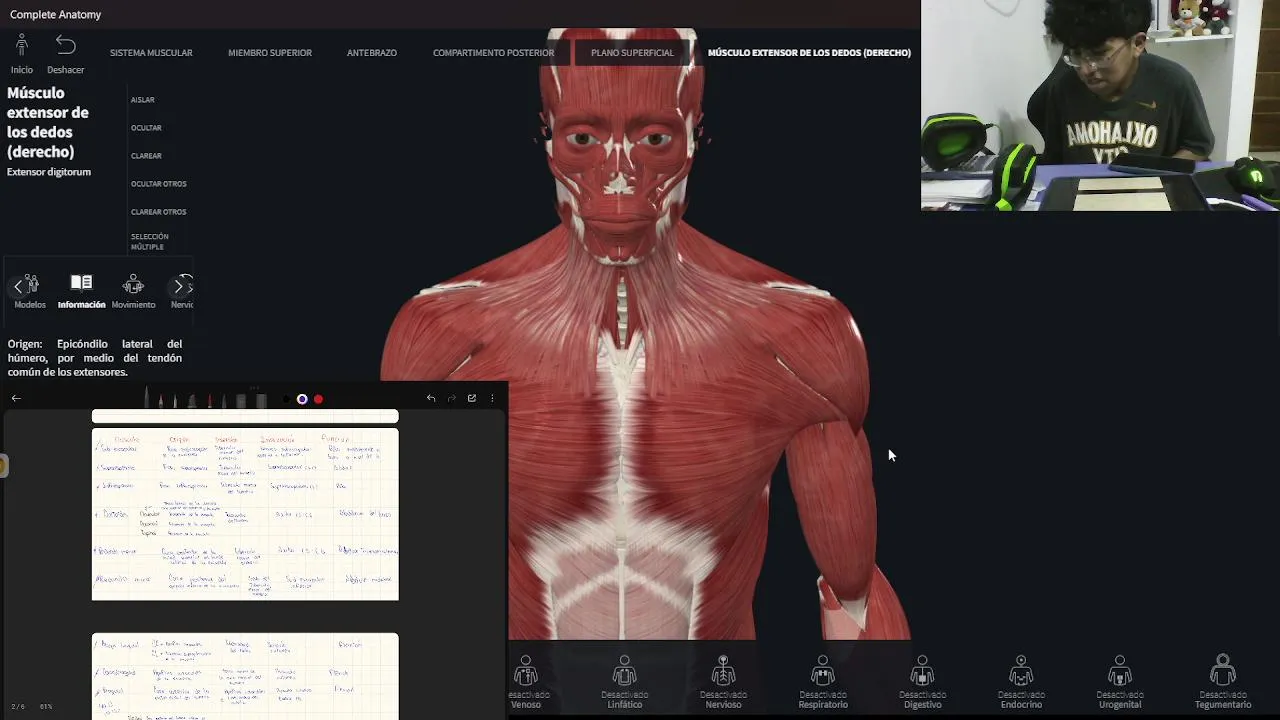Go to Inicio home icon
1280x720 pixels.
pyautogui.click(x=22, y=45)
